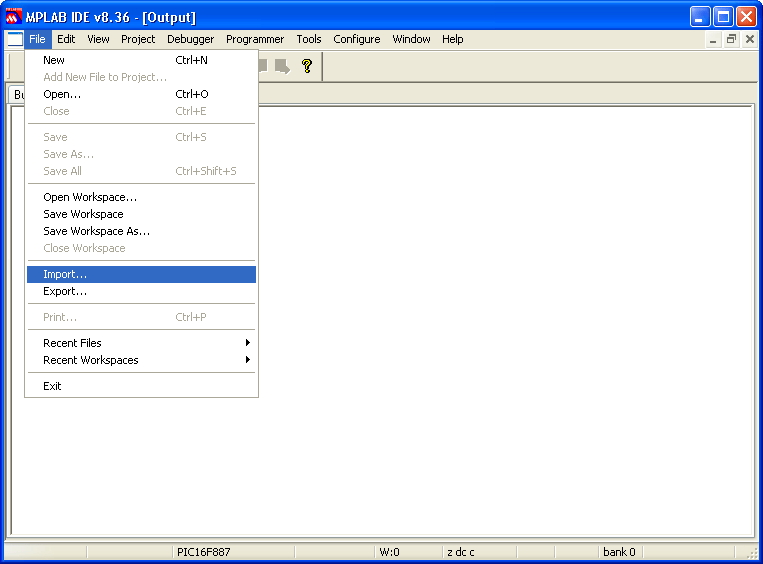Close the open File menu header
This screenshot has width=763, height=564.
click(x=37, y=39)
